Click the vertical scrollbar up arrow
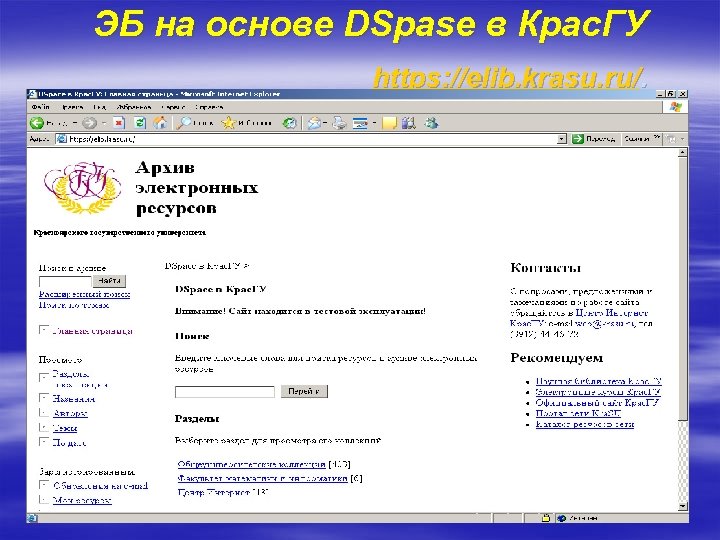 (x=683, y=152)
